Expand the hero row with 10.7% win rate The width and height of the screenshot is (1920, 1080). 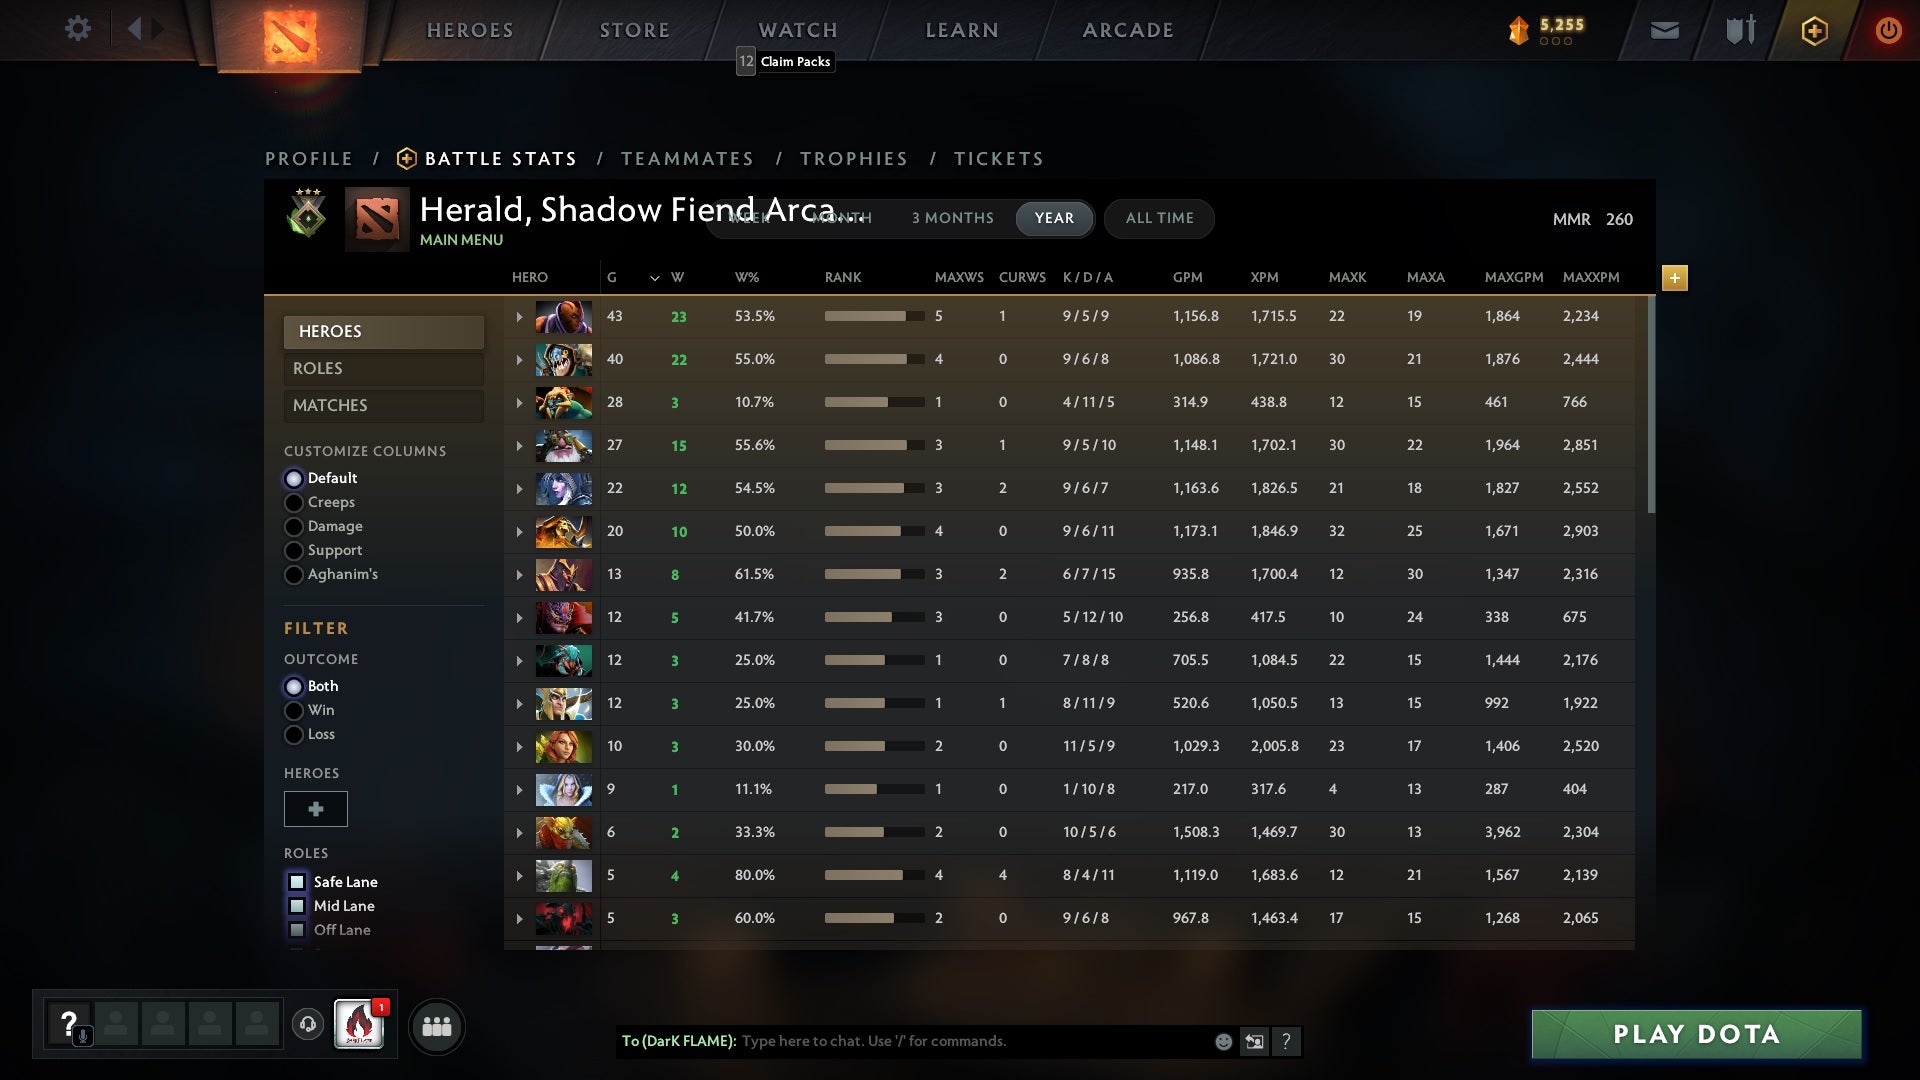pos(519,403)
